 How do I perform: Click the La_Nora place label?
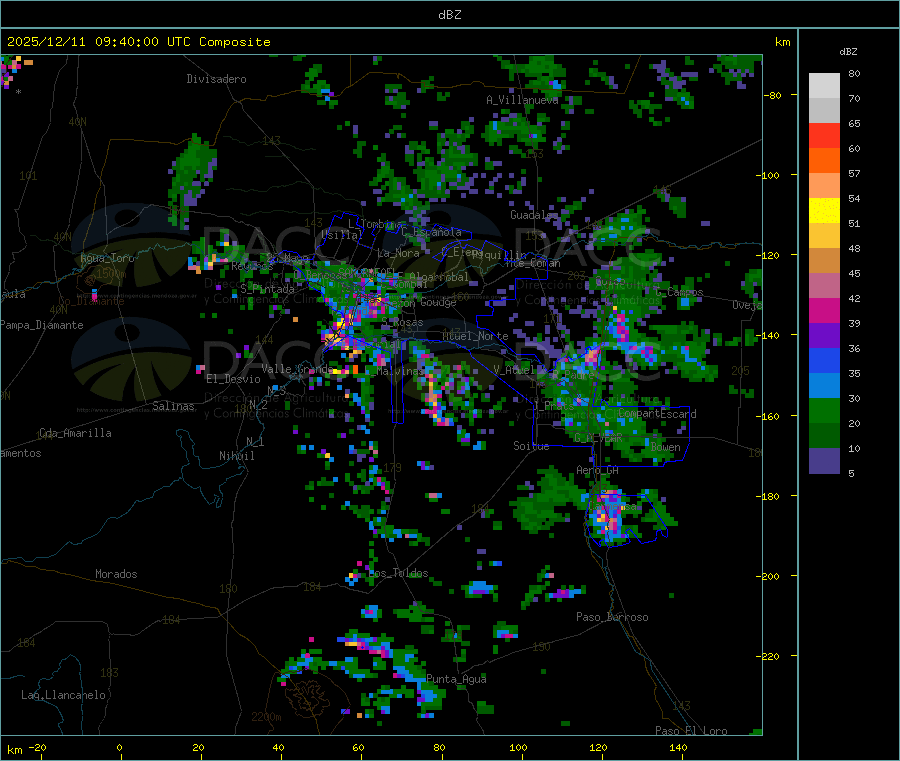click(398, 253)
